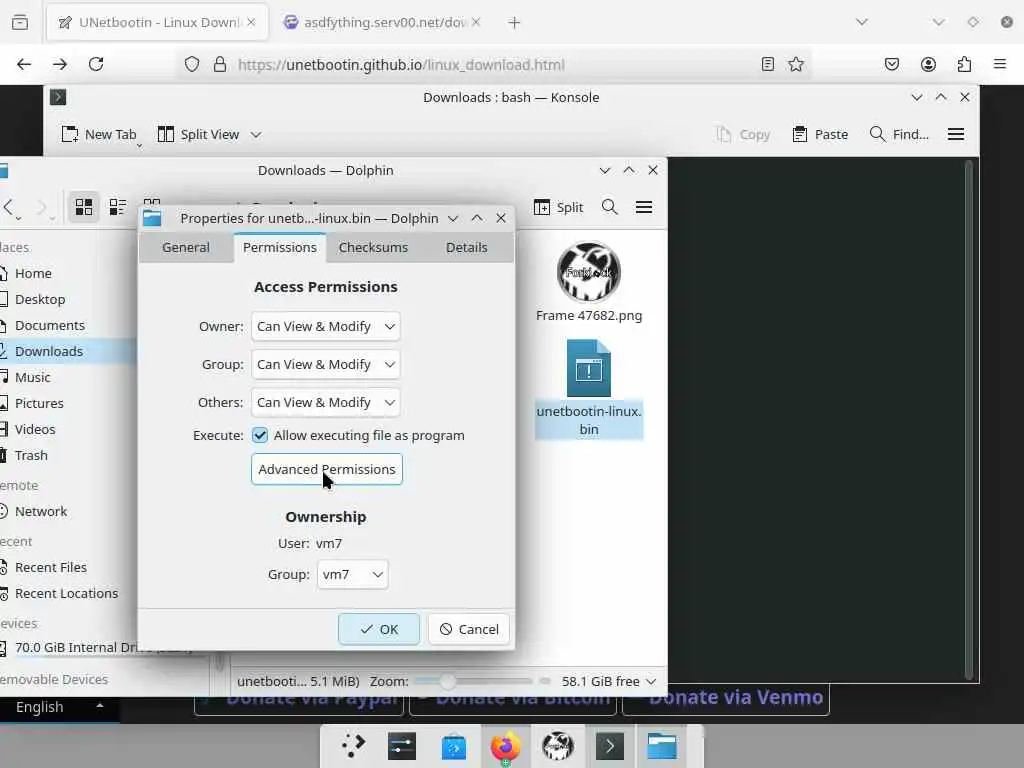The width and height of the screenshot is (1024, 768).
Task: Click Paste in Konsole toolbar
Action: (820, 135)
